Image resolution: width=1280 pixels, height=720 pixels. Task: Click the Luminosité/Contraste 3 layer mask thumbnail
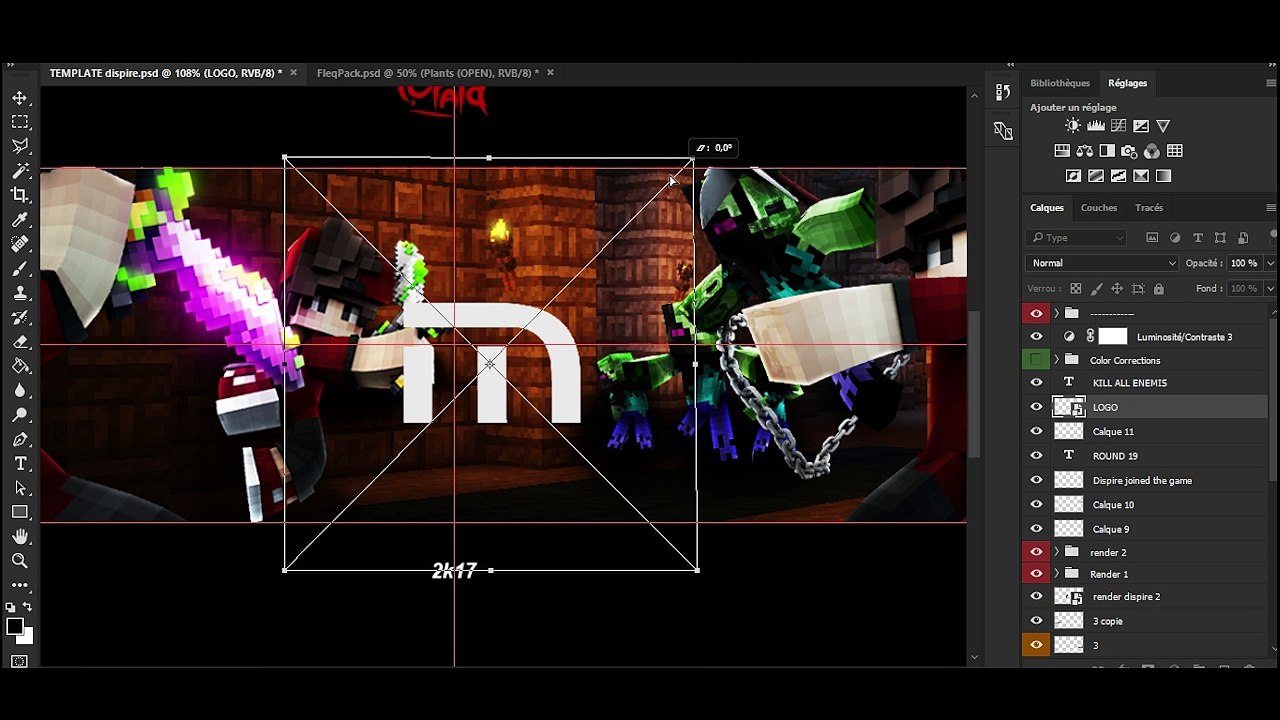tap(1113, 337)
